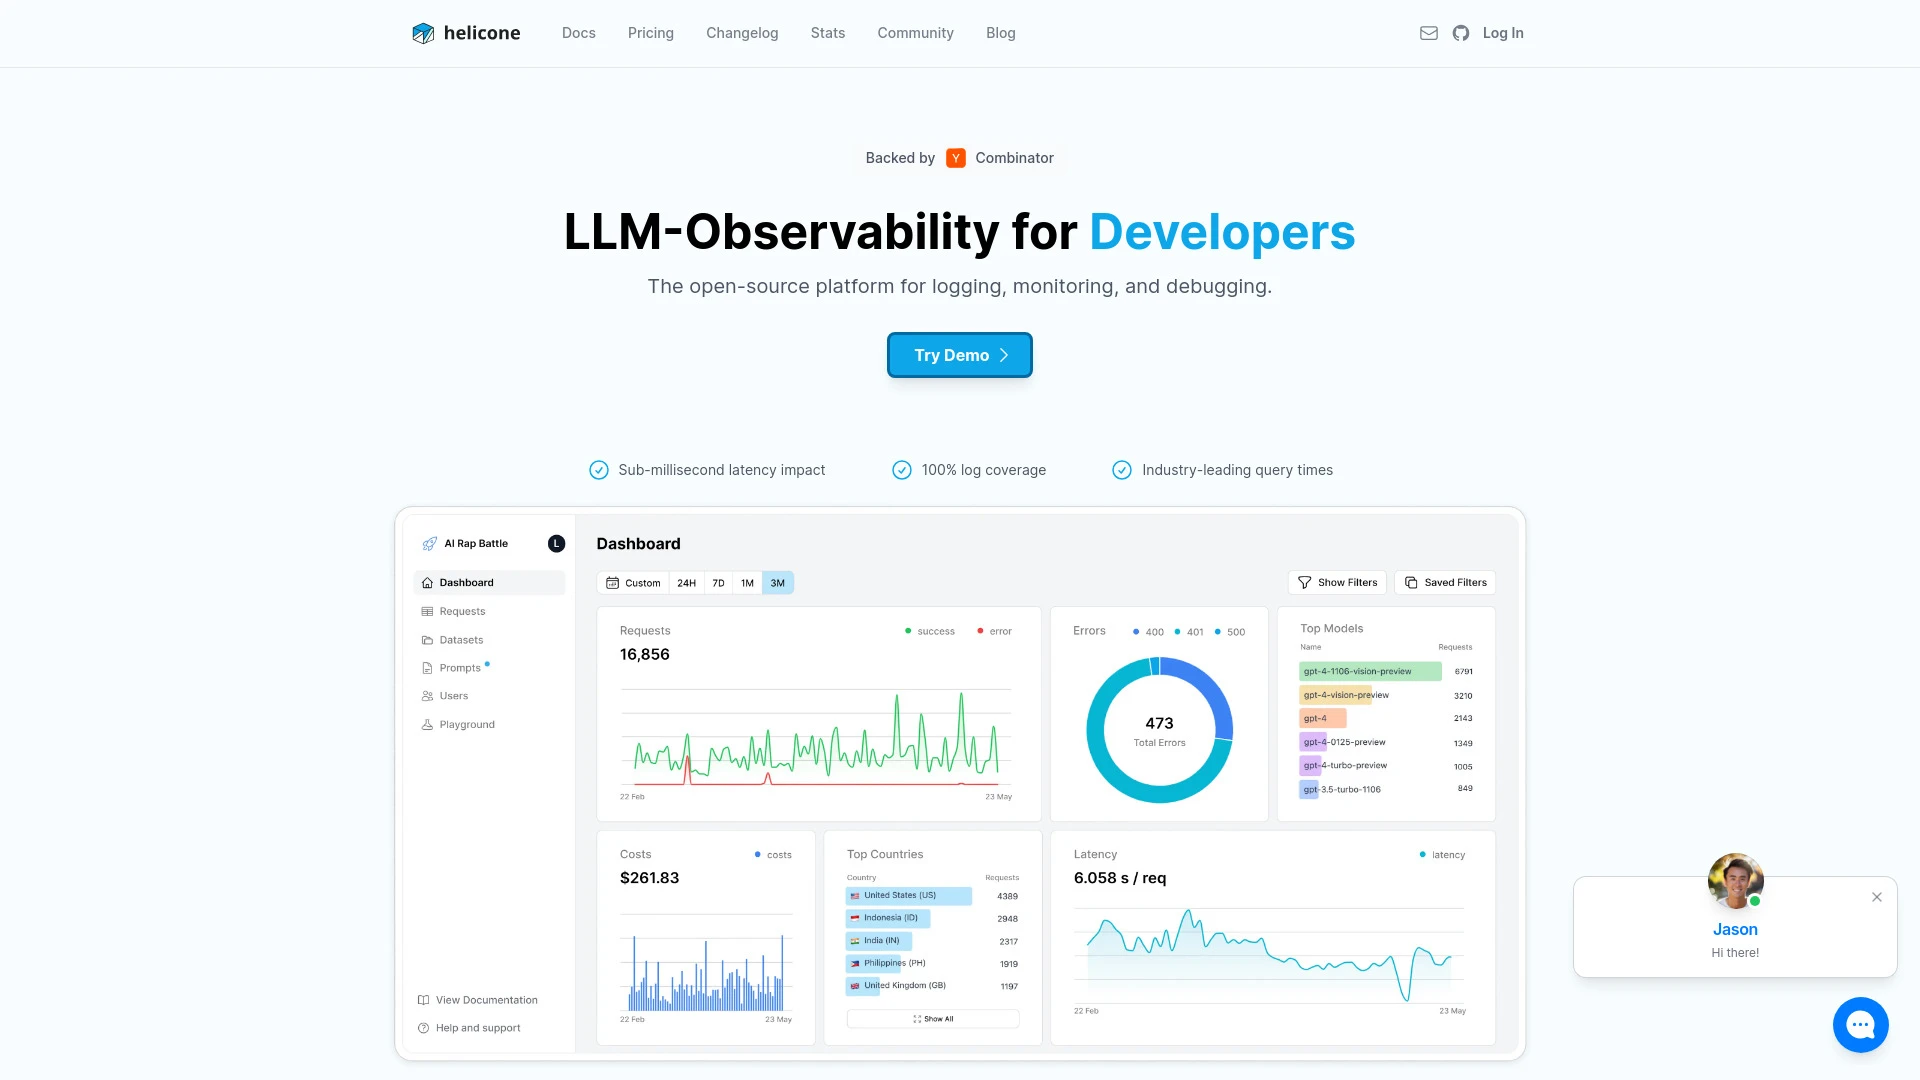Click the Pricing menu item
Screen dimensions: 1920x1080
[650, 33]
